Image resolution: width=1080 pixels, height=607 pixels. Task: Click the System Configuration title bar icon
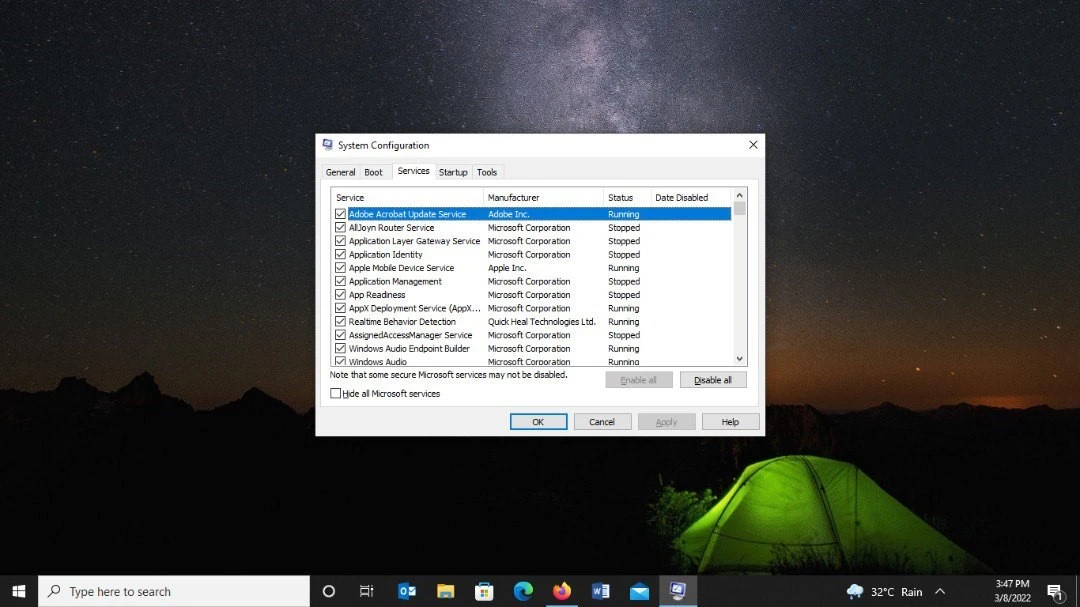[x=328, y=145]
